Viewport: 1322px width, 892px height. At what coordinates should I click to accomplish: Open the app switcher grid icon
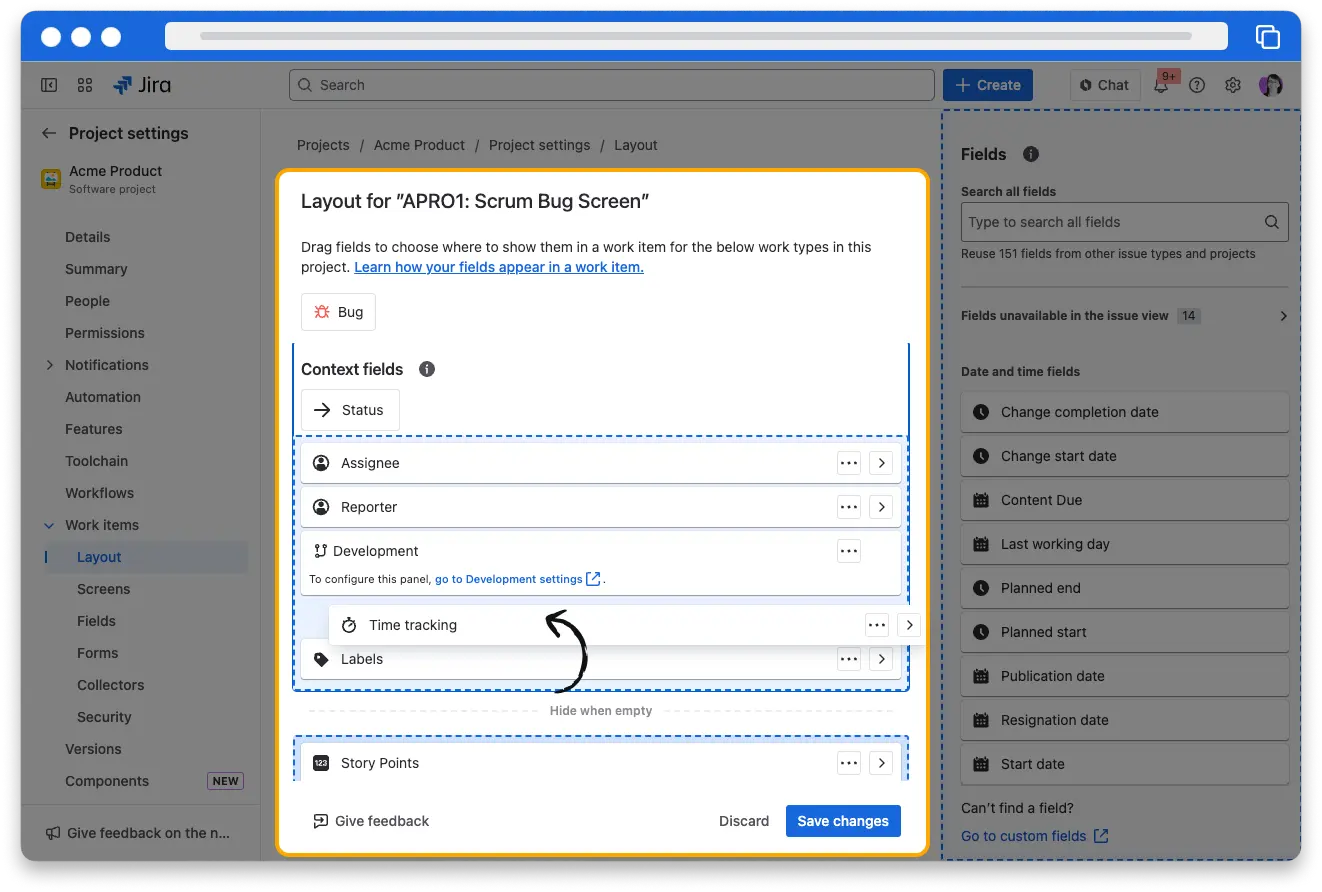(x=85, y=85)
